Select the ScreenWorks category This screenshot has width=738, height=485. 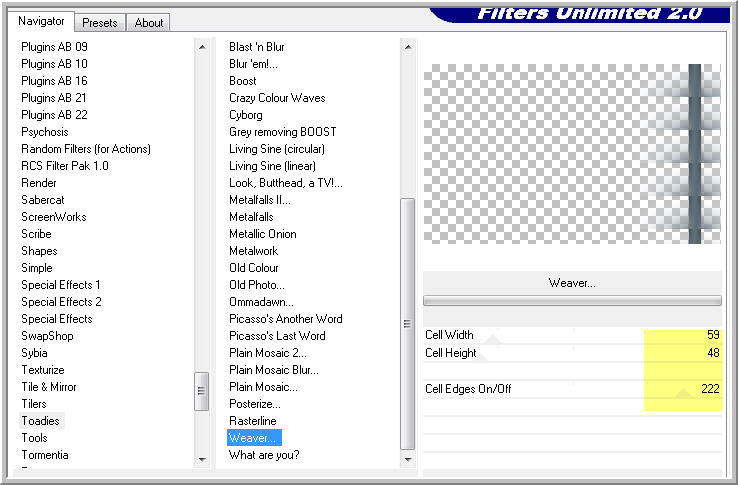click(x=54, y=217)
